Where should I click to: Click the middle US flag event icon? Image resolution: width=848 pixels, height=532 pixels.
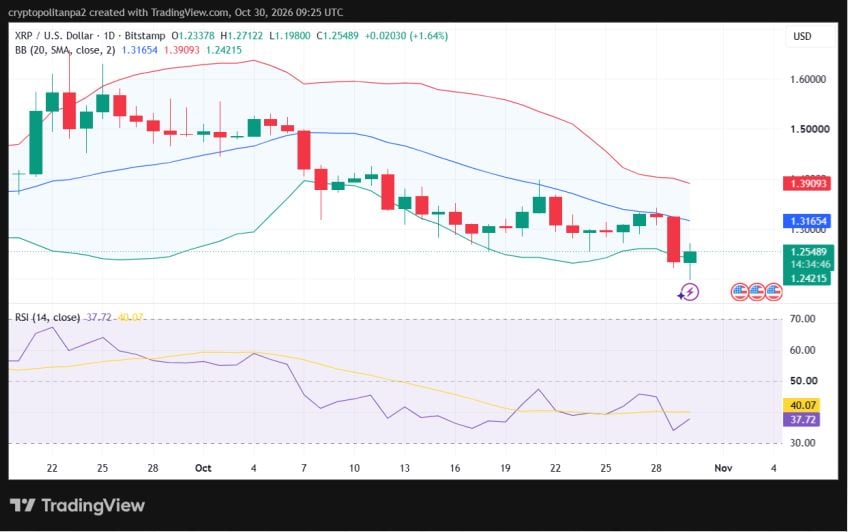point(757,292)
